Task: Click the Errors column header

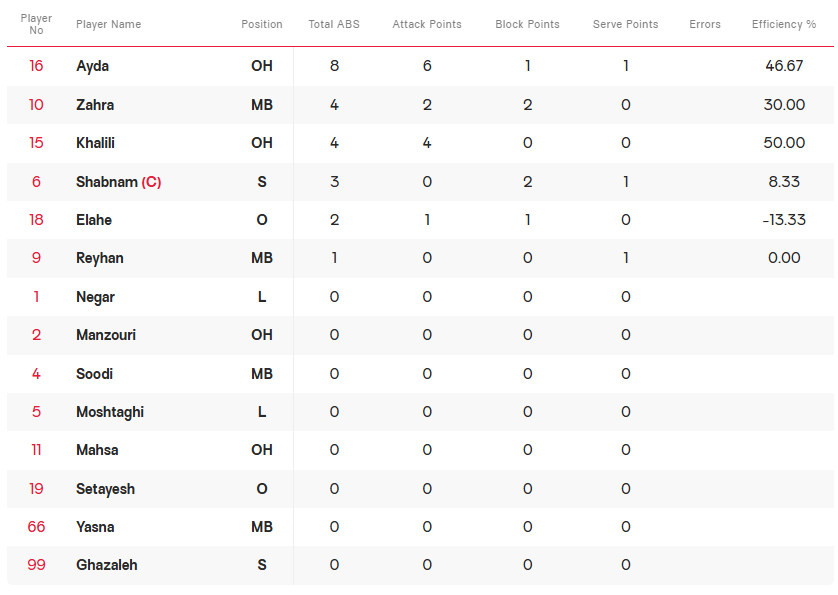Action: [x=704, y=24]
